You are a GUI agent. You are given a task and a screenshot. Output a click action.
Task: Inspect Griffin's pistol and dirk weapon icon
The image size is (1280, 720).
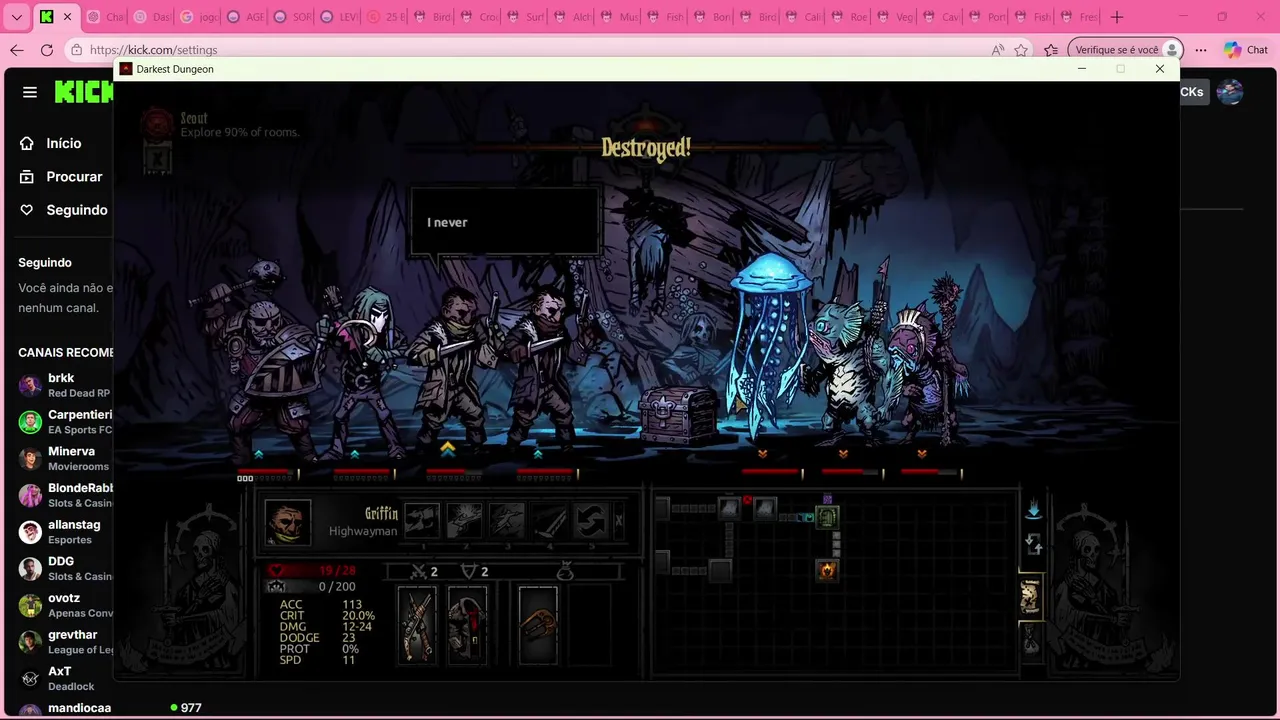(417, 626)
